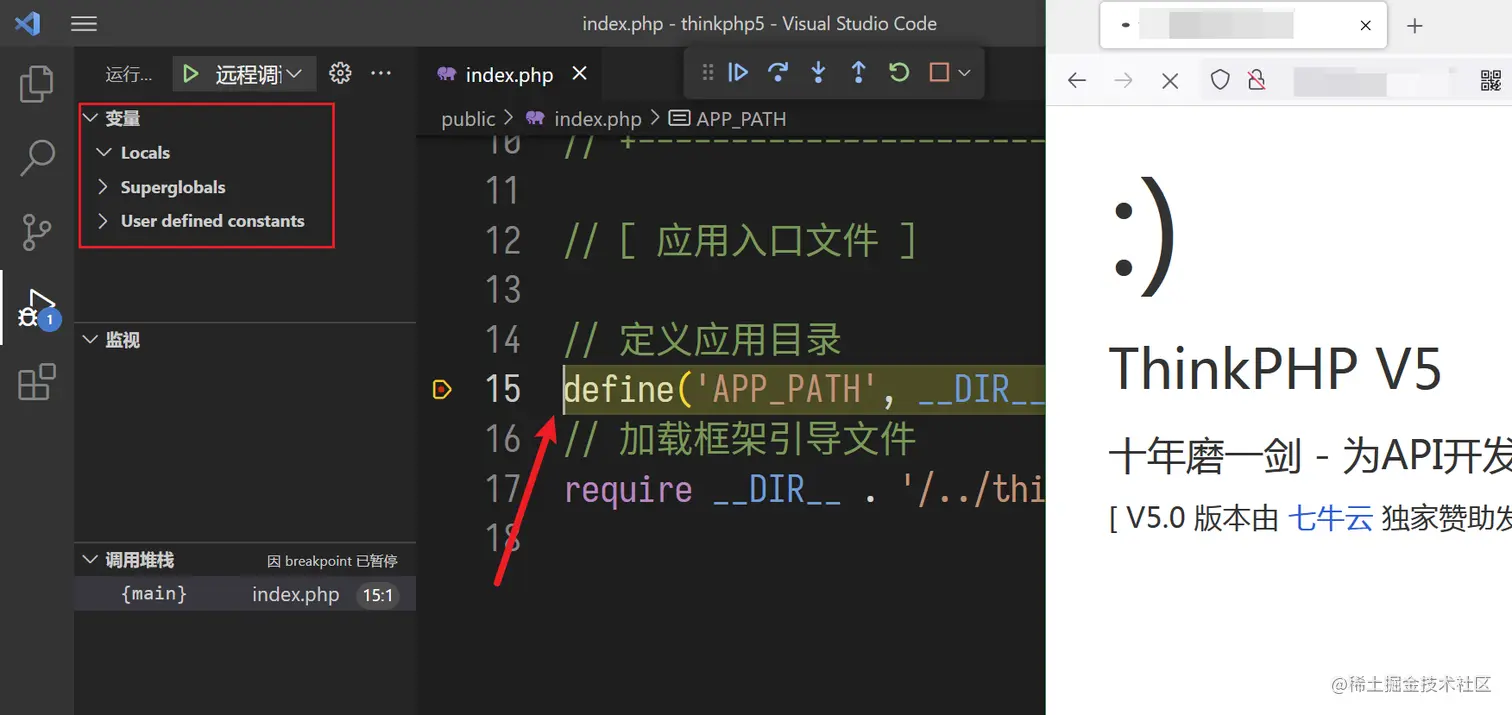Stop the debug session

point(939,72)
